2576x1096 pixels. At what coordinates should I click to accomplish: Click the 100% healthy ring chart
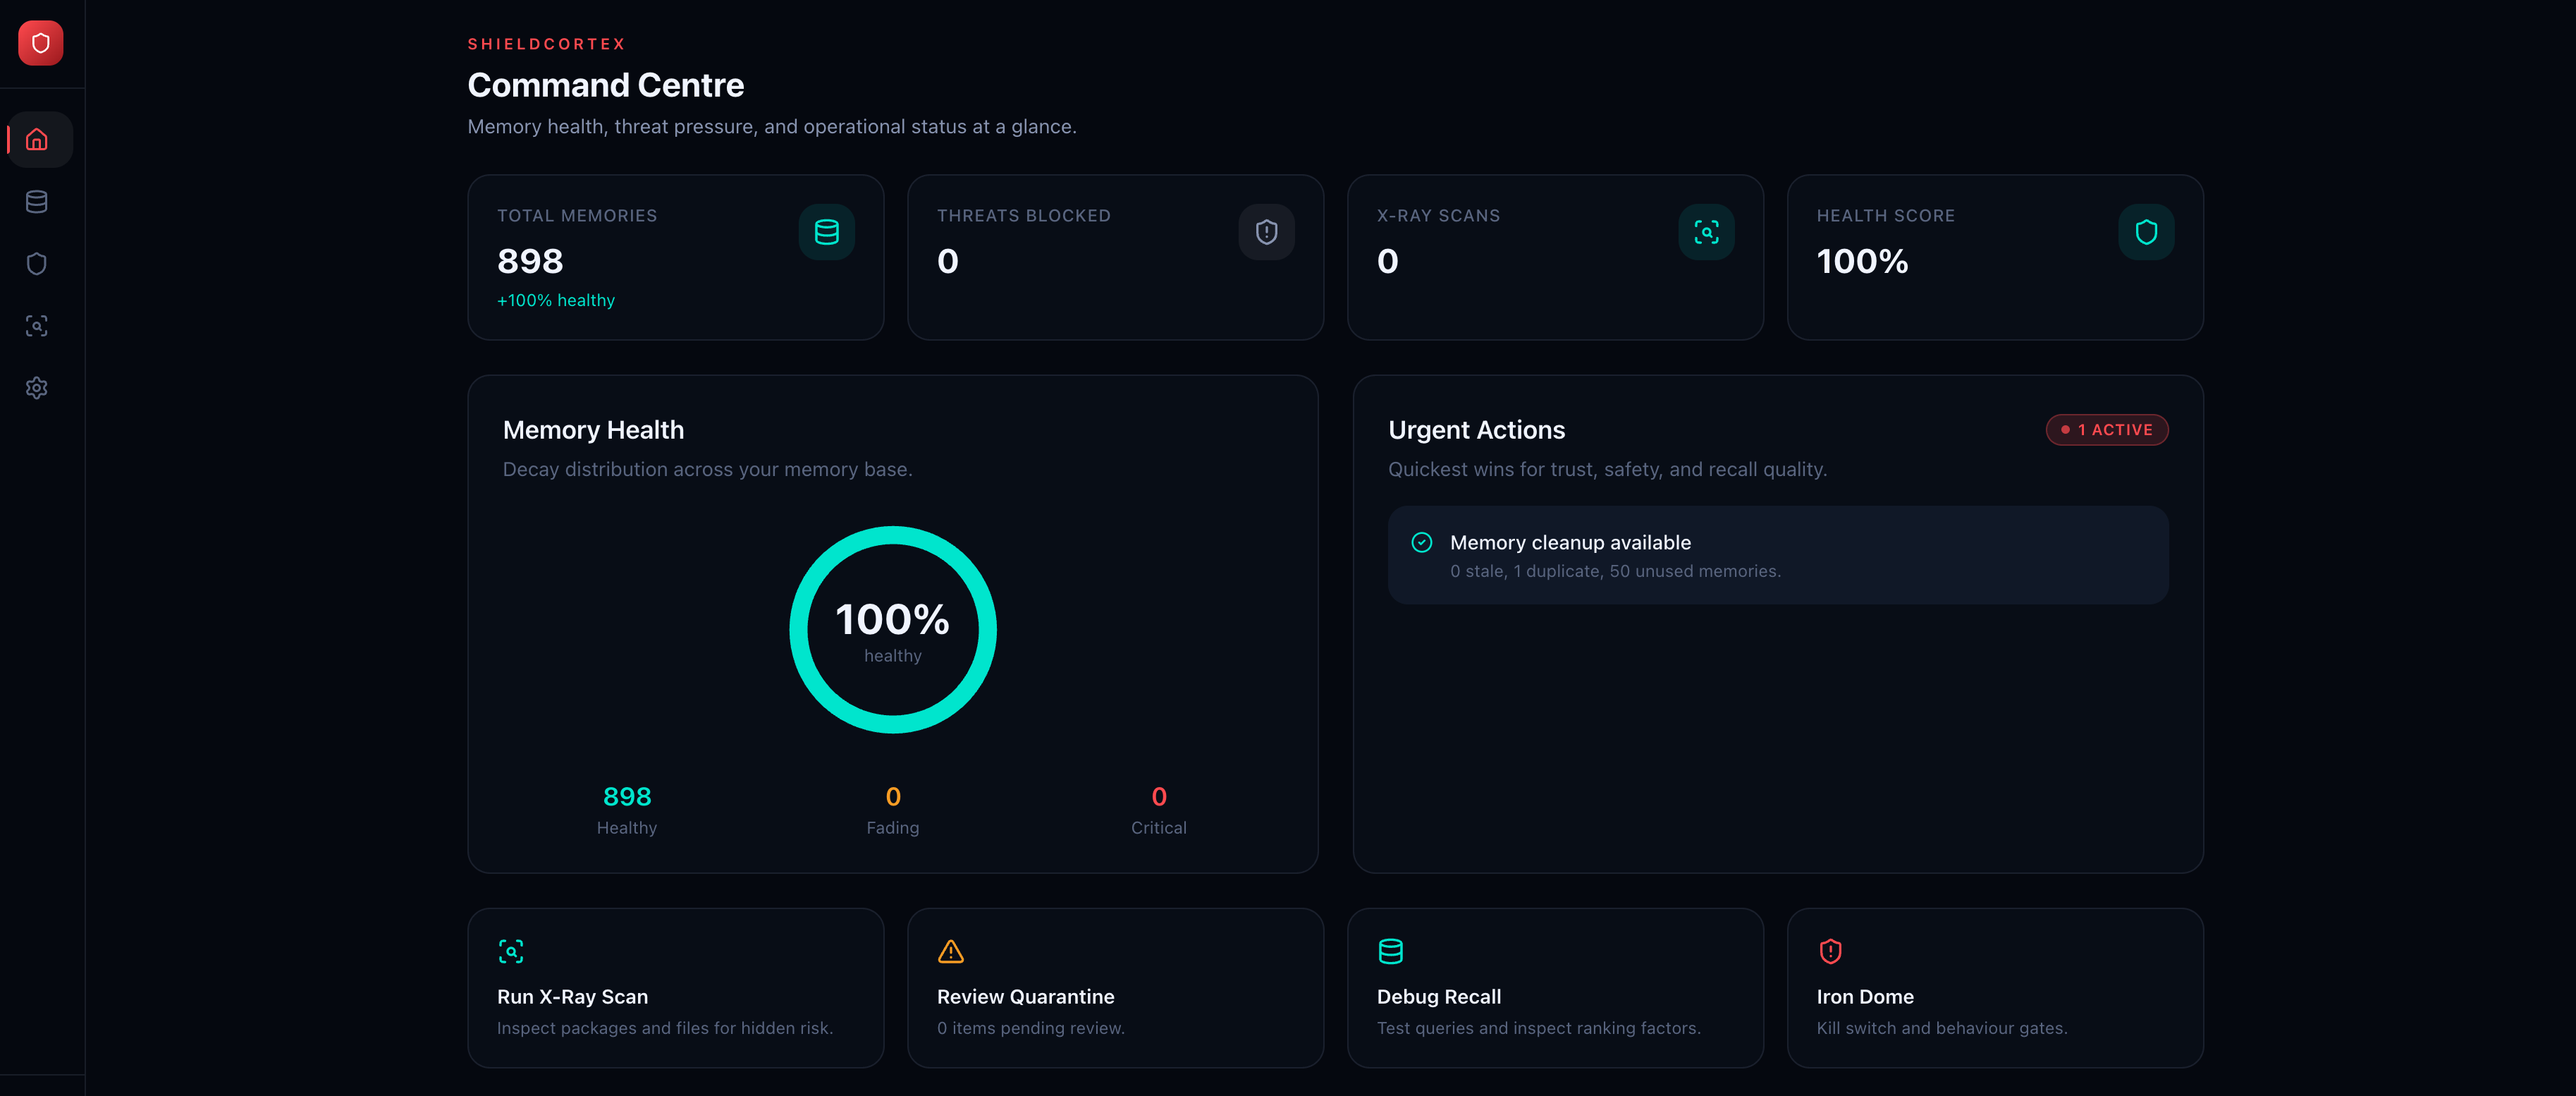(893, 630)
